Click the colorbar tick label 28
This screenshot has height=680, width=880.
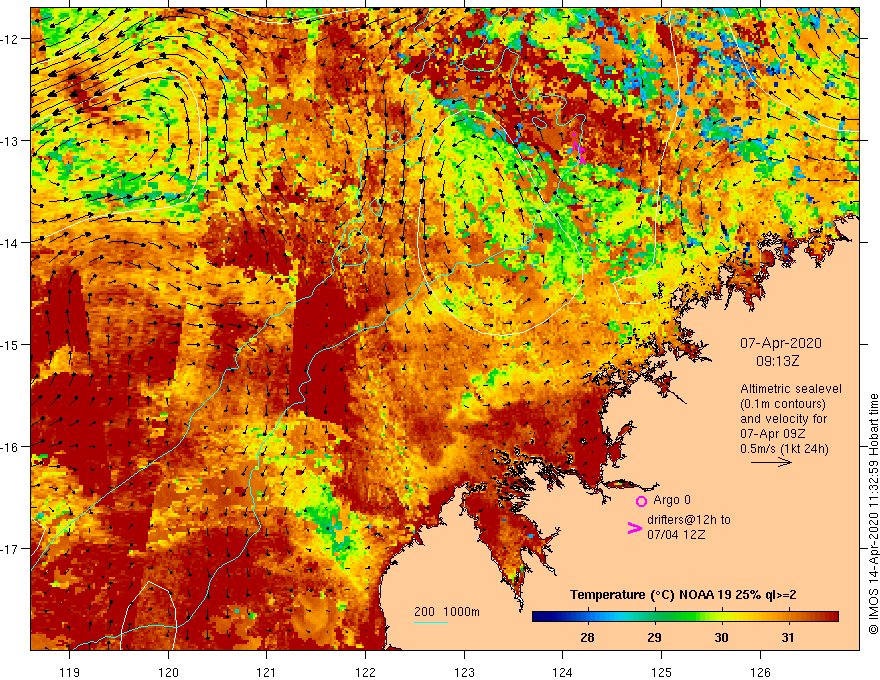coord(587,637)
